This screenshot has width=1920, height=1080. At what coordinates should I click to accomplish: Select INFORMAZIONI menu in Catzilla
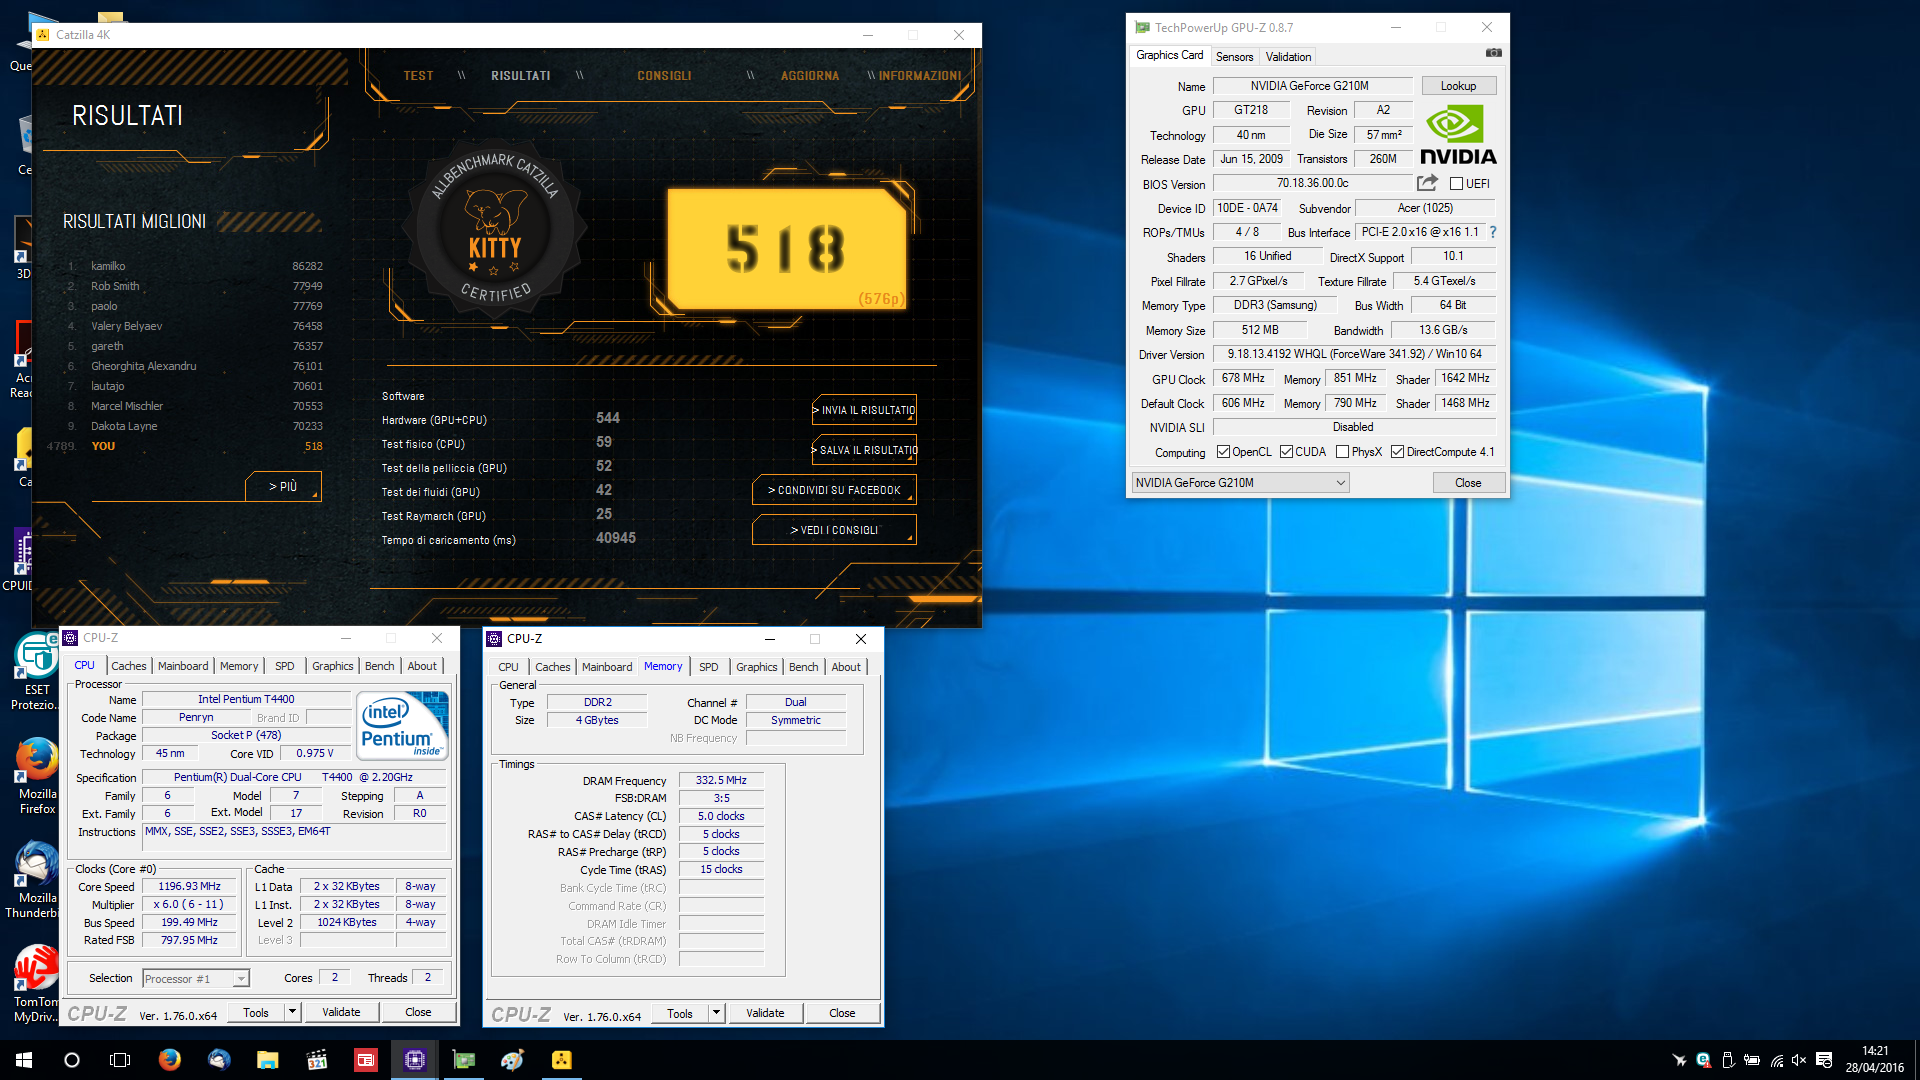click(x=920, y=76)
